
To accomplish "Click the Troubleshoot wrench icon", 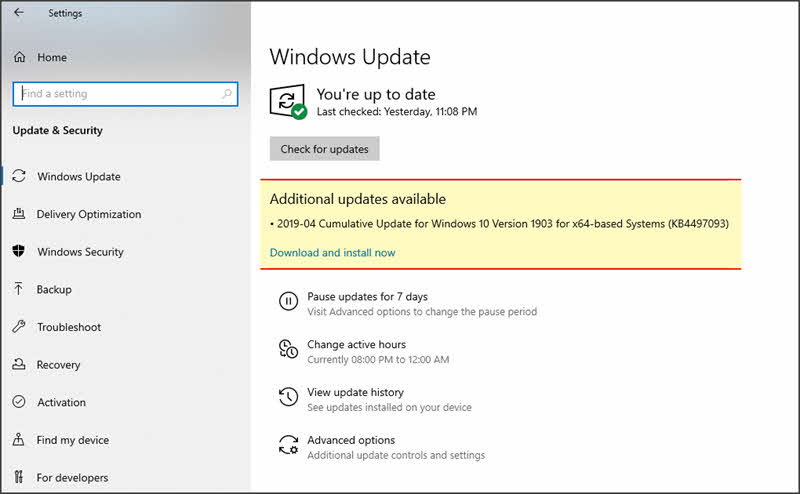I will pyautogui.click(x=19, y=327).
